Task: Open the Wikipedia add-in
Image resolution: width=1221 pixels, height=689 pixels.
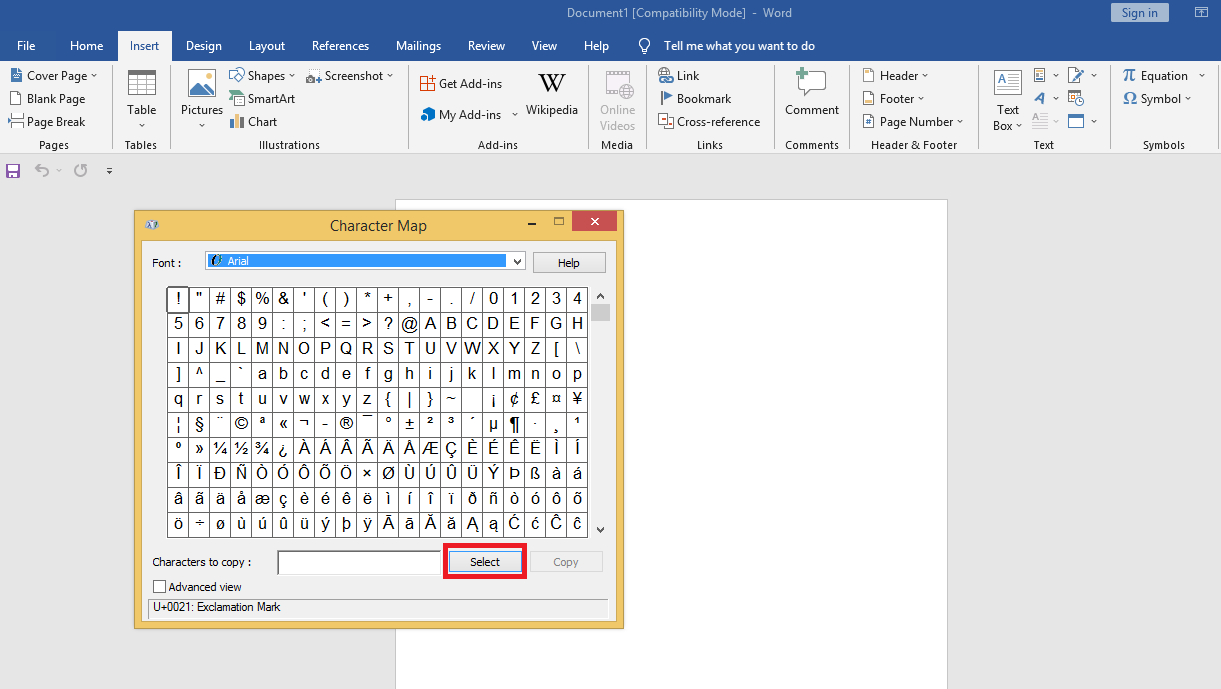Action: [552, 95]
